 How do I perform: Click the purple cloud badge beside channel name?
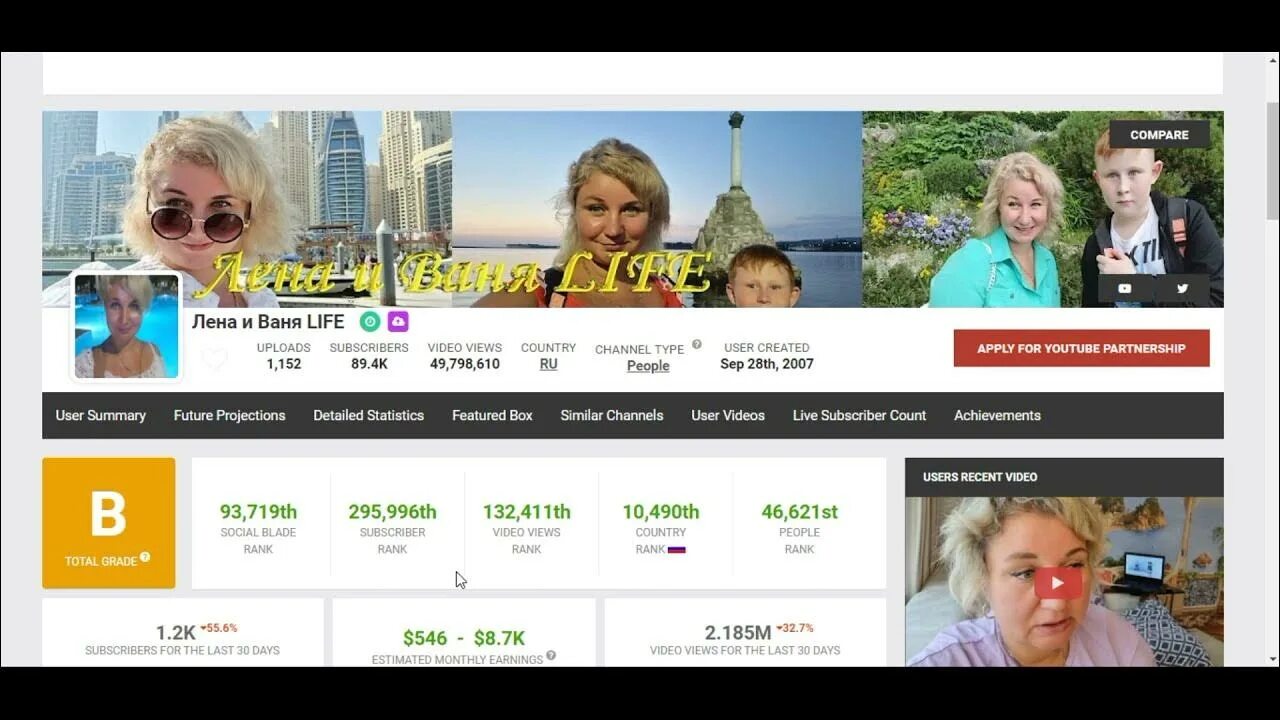(398, 322)
